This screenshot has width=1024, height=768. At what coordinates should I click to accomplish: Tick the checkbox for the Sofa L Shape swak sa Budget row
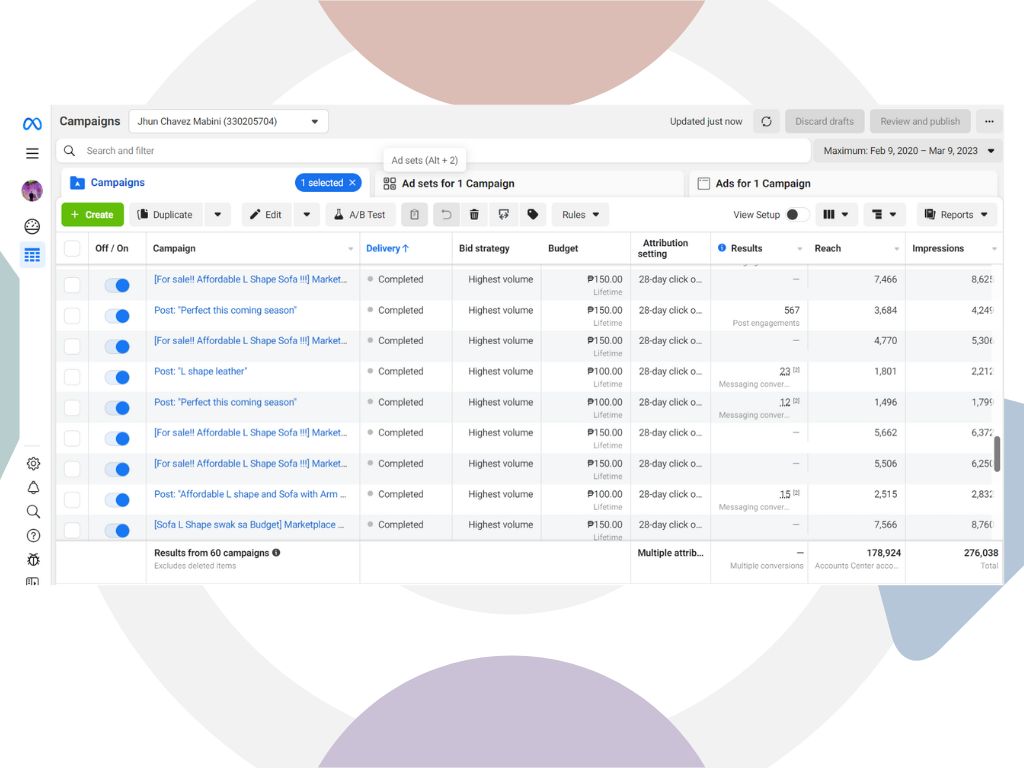click(72, 530)
